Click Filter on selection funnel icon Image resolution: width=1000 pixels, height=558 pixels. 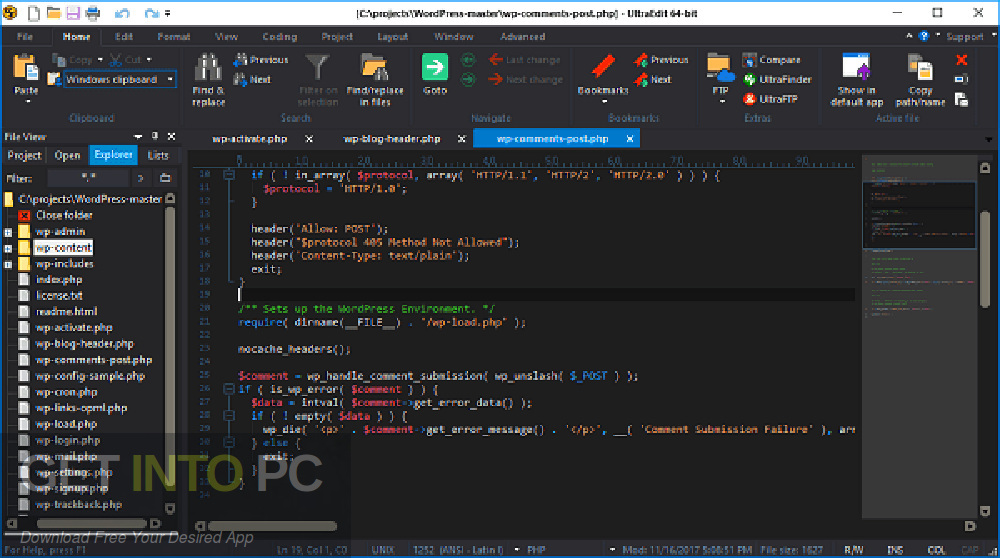pyautogui.click(x=317, y=69)
